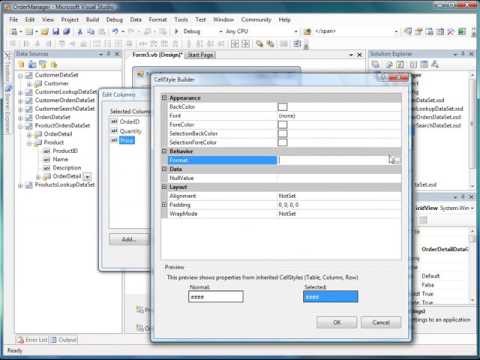Image resolution: width=480 pixels, height=360 pixels.
Task: Click the Save toolbar icon
Action: [x=56, y=31]
